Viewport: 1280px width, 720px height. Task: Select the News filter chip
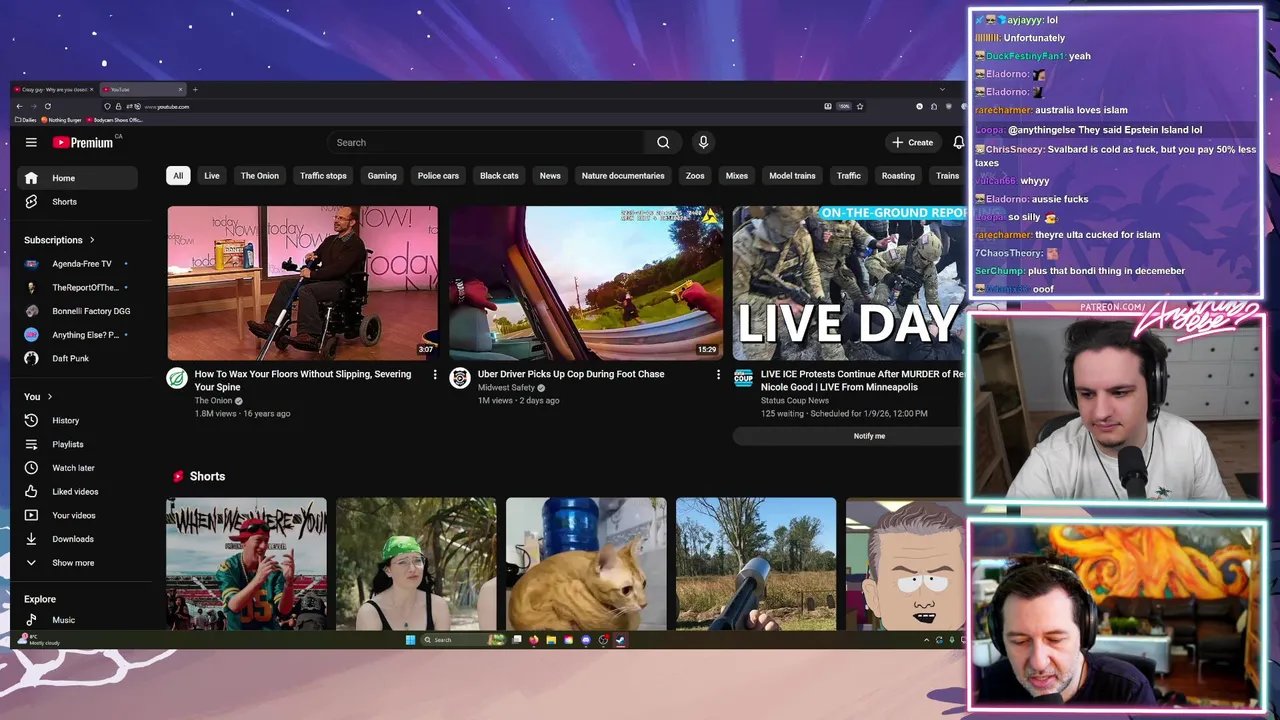[550, 176]
